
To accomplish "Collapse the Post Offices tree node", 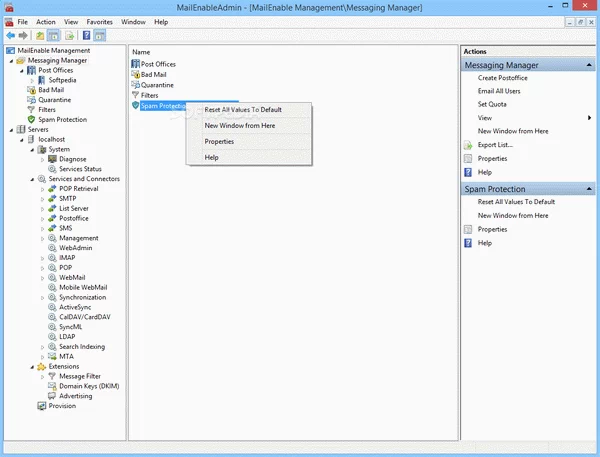I will click(22, 71).
